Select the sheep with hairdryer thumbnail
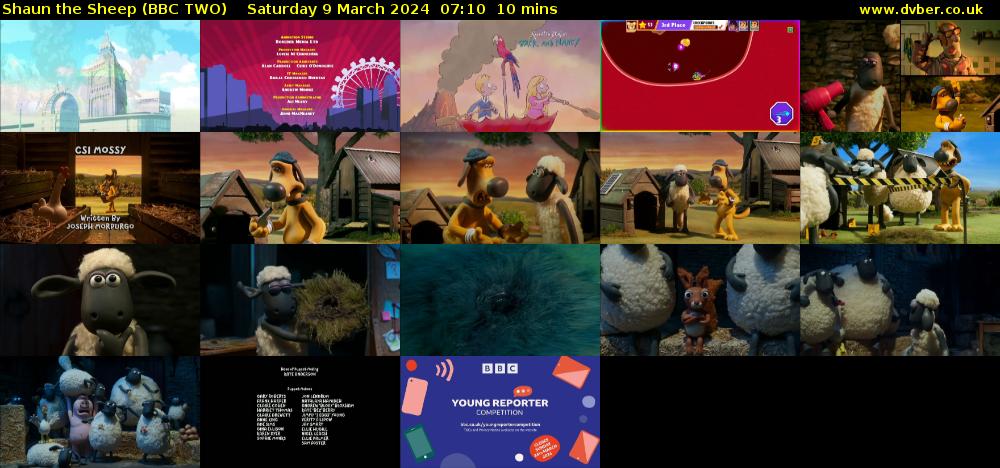Viewport: 1000px width, 468px height. click(900, 76)
